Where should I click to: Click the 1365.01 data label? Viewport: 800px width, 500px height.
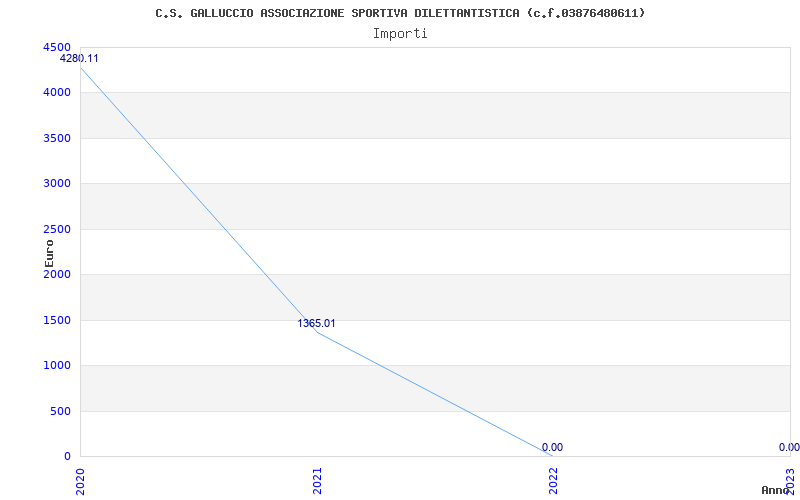316,323
